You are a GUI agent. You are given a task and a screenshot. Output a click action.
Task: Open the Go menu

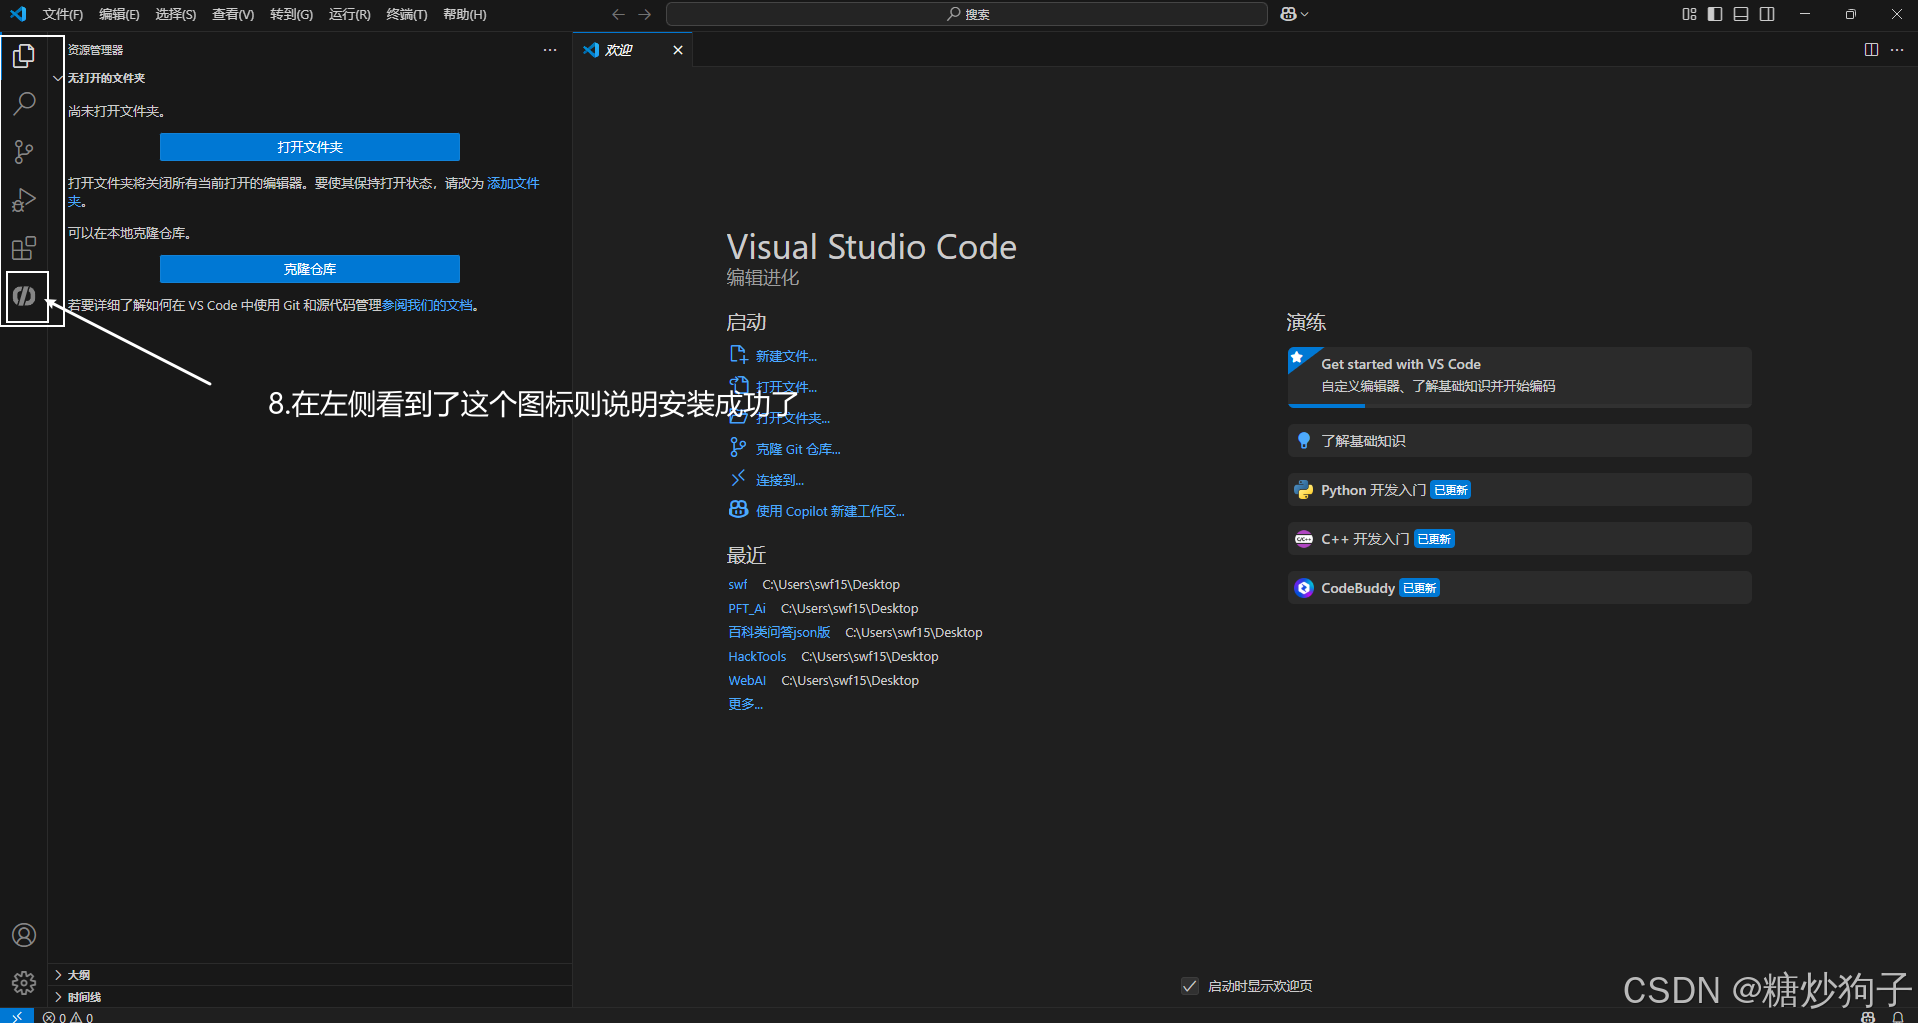291,14
